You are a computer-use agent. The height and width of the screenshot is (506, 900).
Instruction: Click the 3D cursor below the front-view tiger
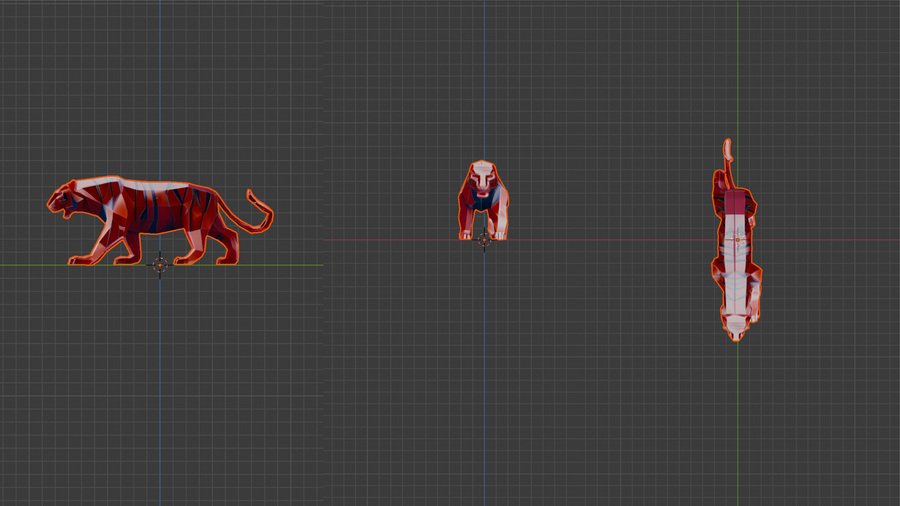(x=484, y=240)
